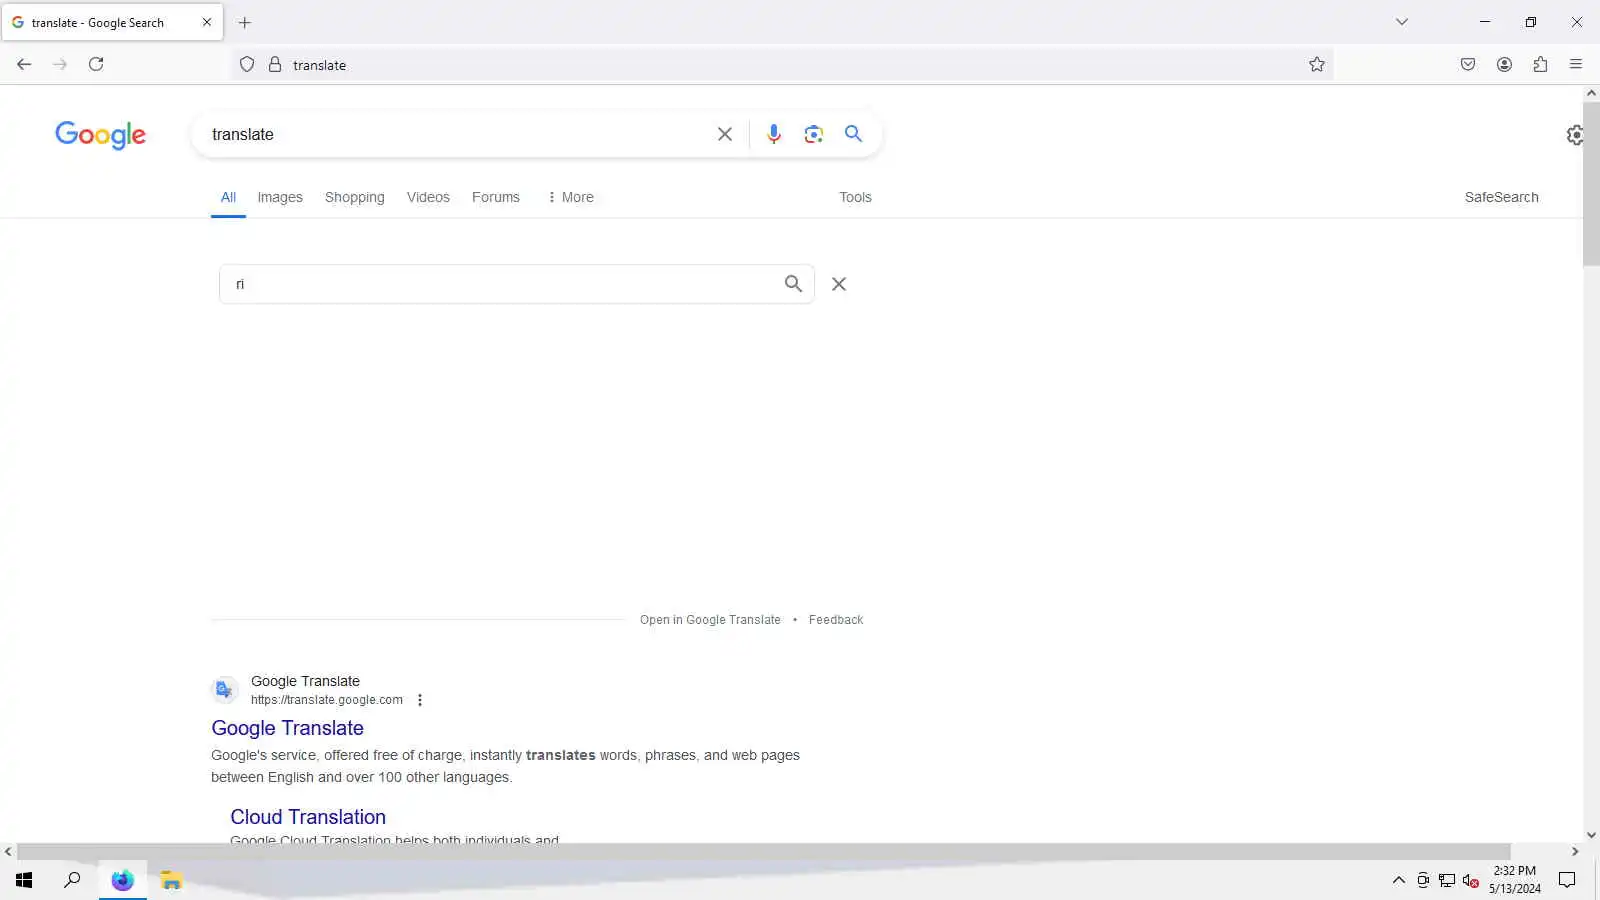Open a new browser tab

[245, 22]
